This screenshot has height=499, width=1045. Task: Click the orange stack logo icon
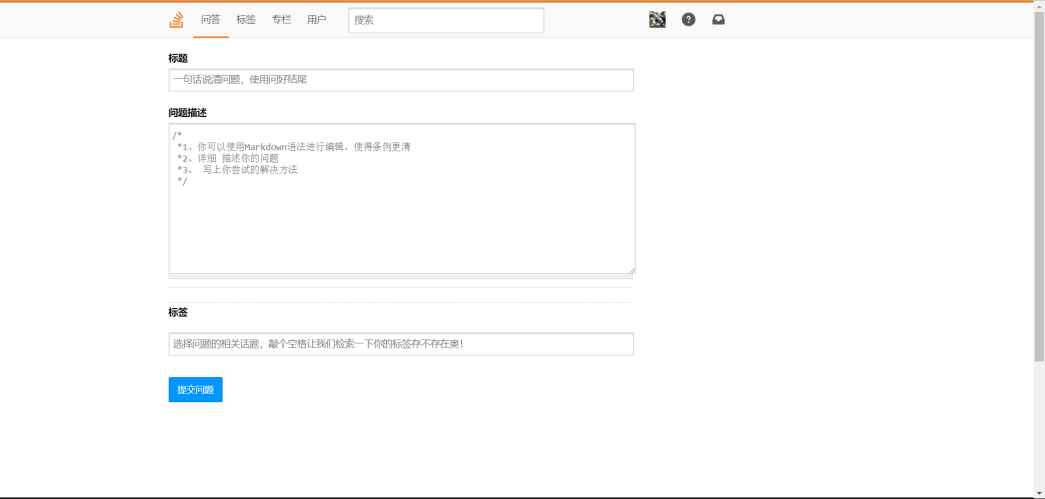[x=176, y=20]
